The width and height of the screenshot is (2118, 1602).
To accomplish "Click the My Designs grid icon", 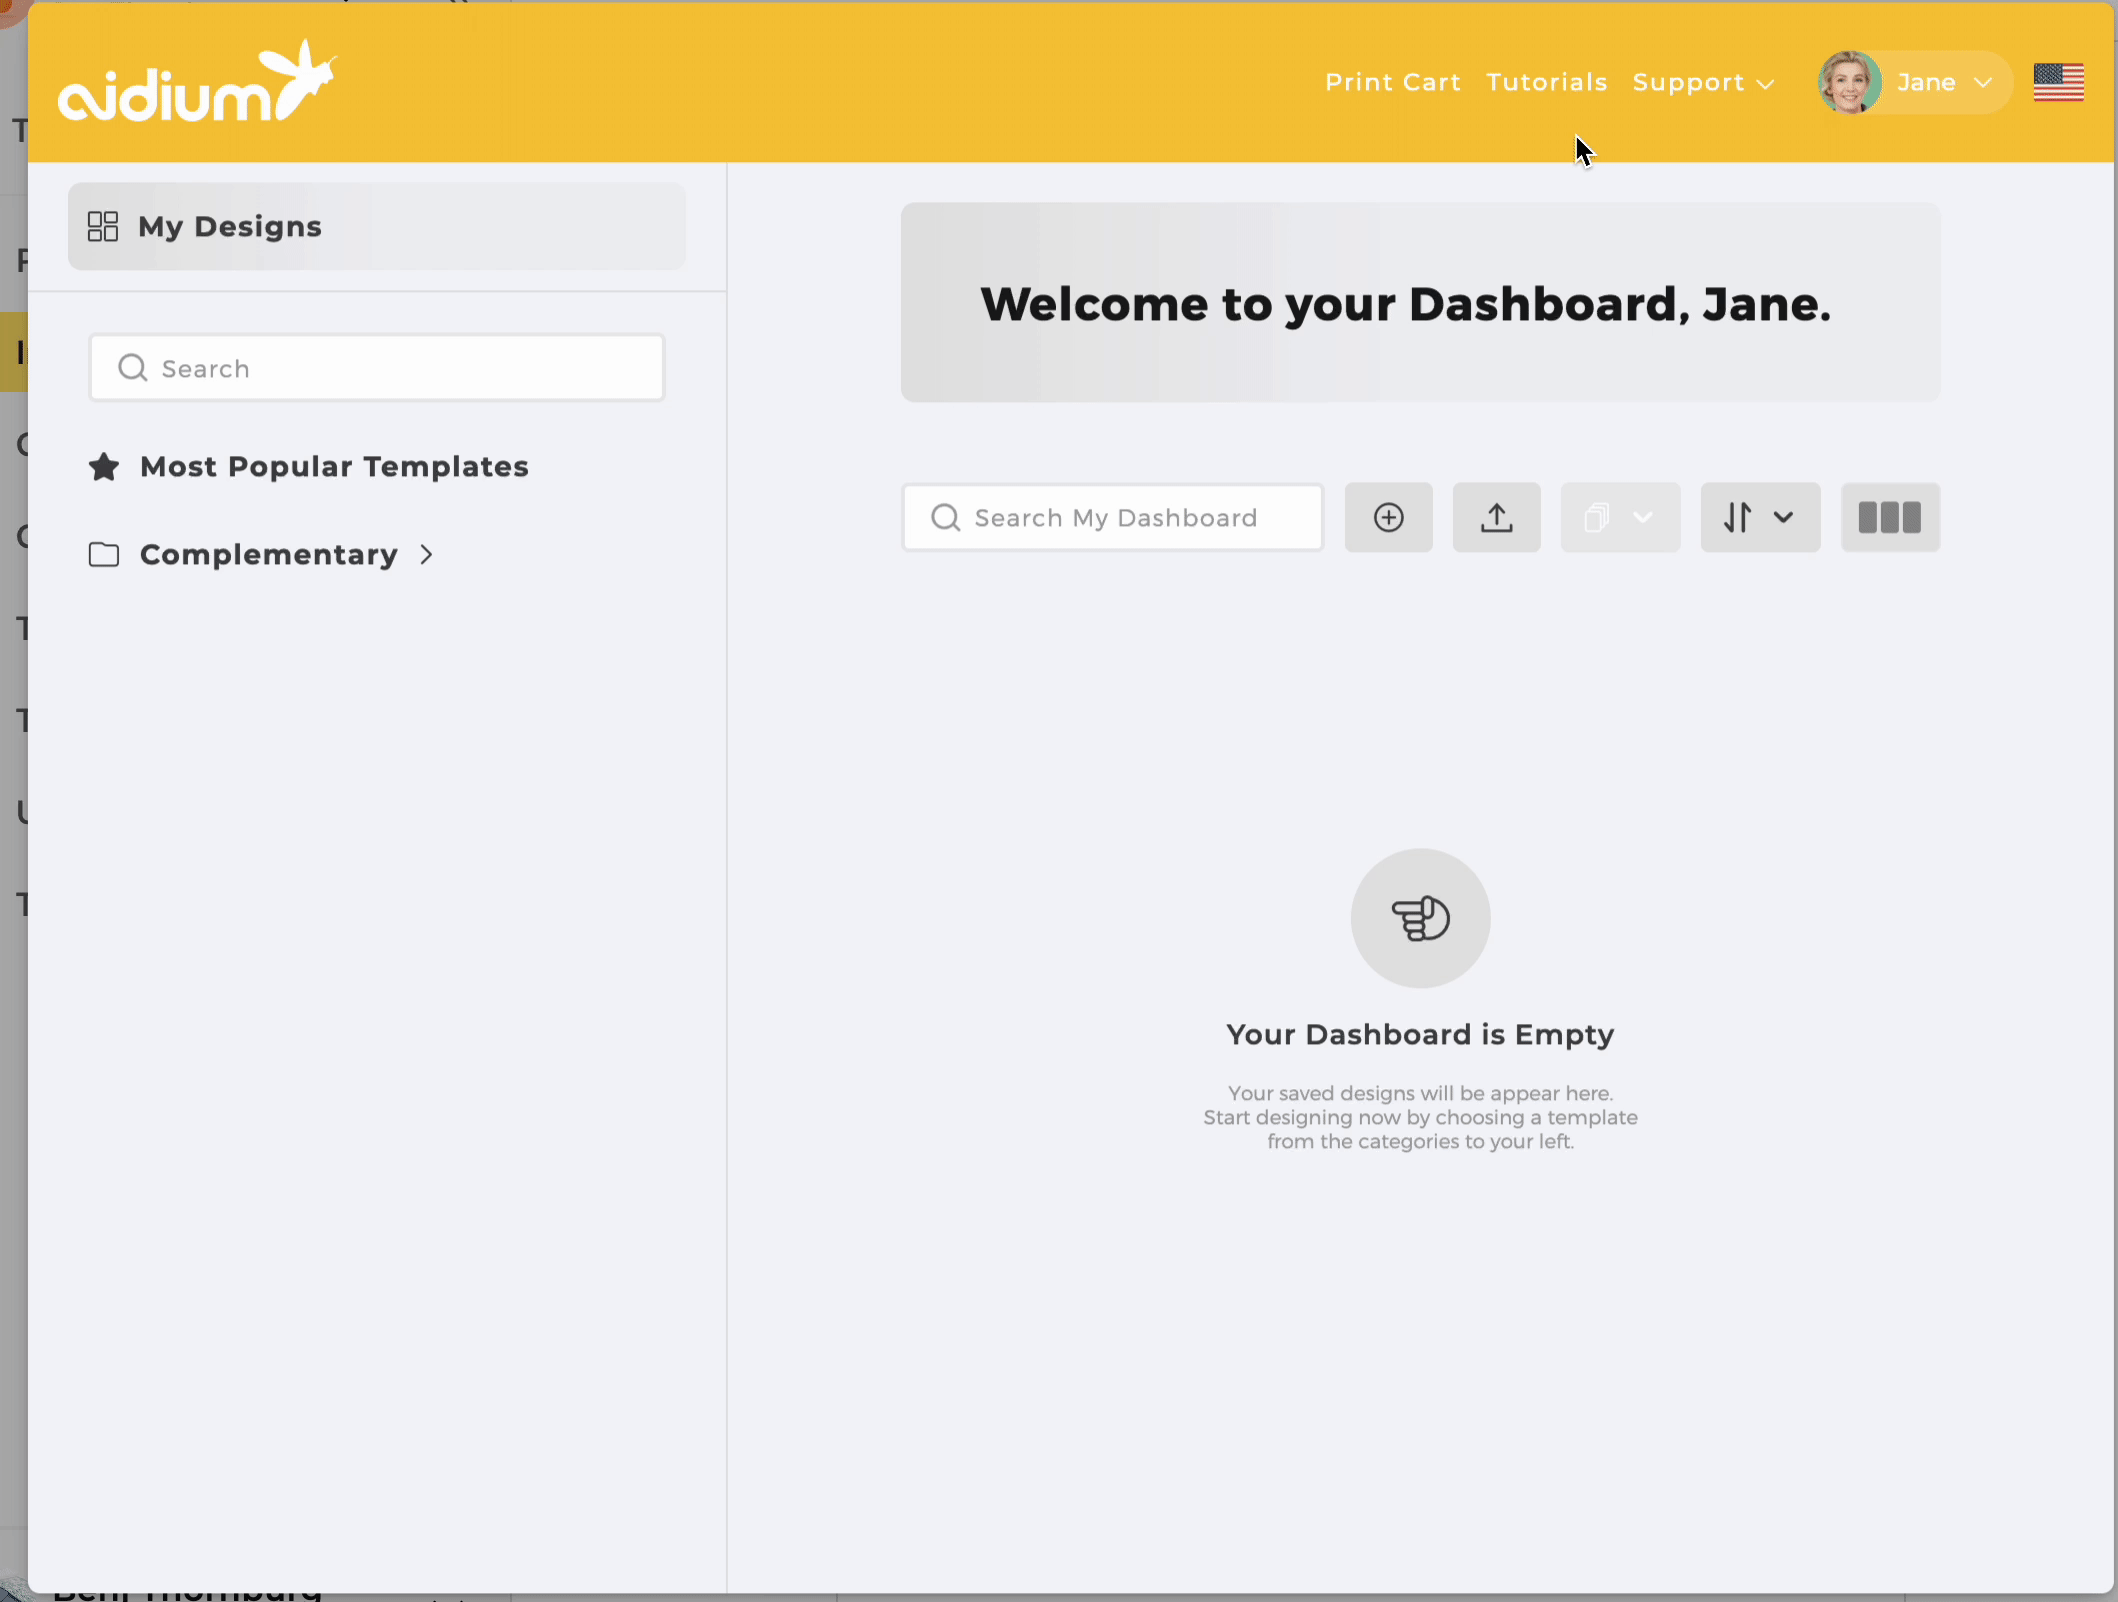I will pyautogui.click(x=103, y=226).
